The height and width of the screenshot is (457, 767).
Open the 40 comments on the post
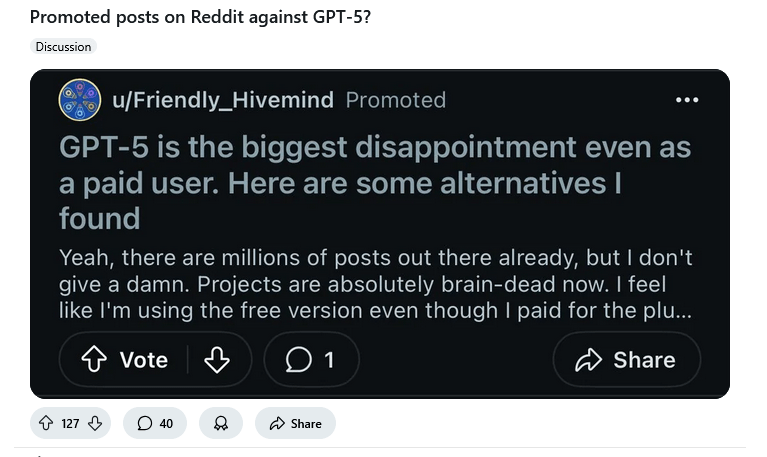(155, 423)
